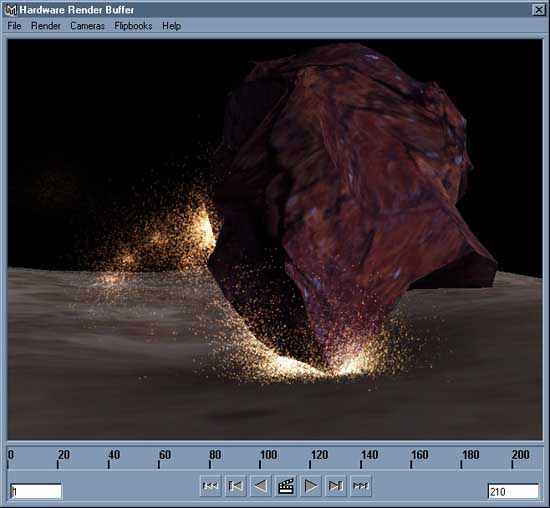The image size is (550, 508).
Task: Click the start frame field showing 1
Action: [x=36, y=491]
